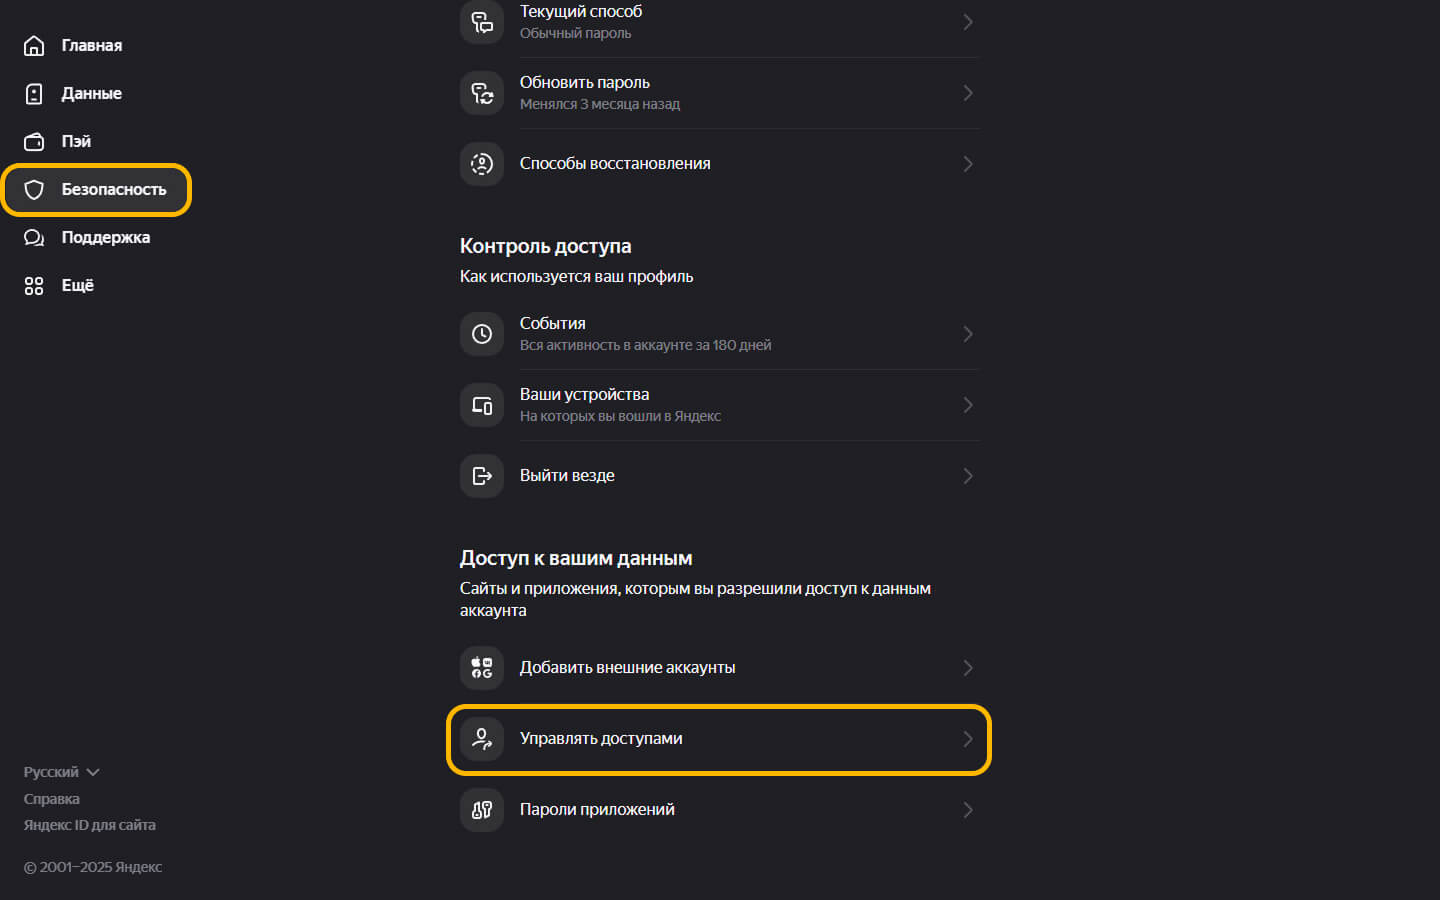Expand the Текущий способ row chevron

coord(967,22)
